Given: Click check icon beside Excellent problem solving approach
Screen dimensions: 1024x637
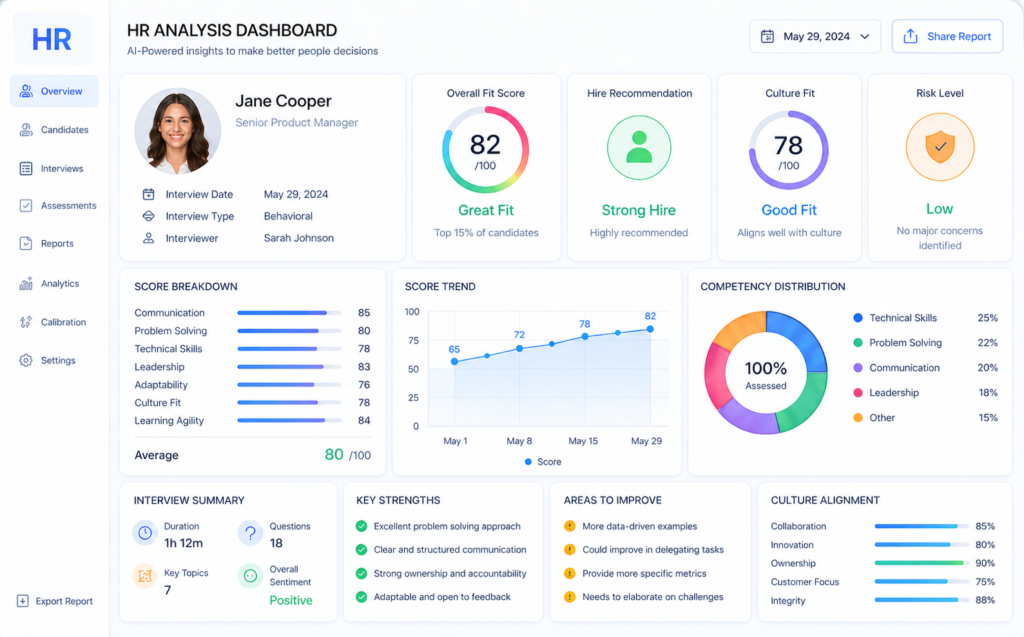Looking at the screenshot, I should click(361, 526).
